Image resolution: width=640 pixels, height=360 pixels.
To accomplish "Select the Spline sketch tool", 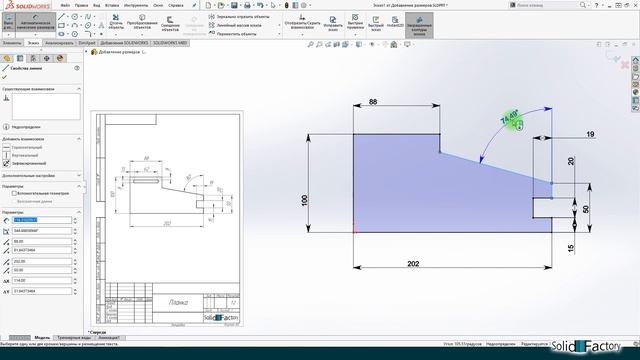I will [x=88, y=17].
